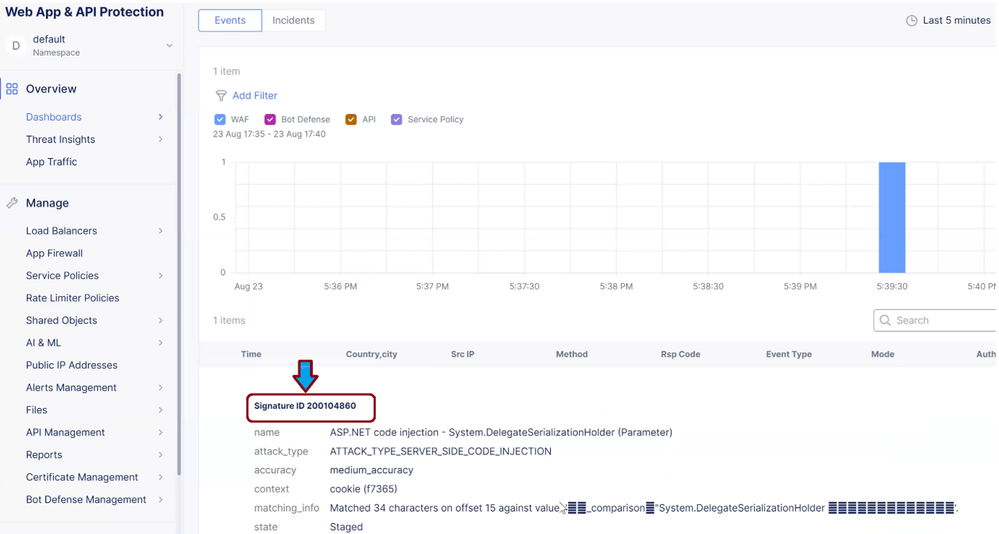The image size is (999, 534).
Task: Click the Manage wrench icon
Action: [x=12, y=203]
